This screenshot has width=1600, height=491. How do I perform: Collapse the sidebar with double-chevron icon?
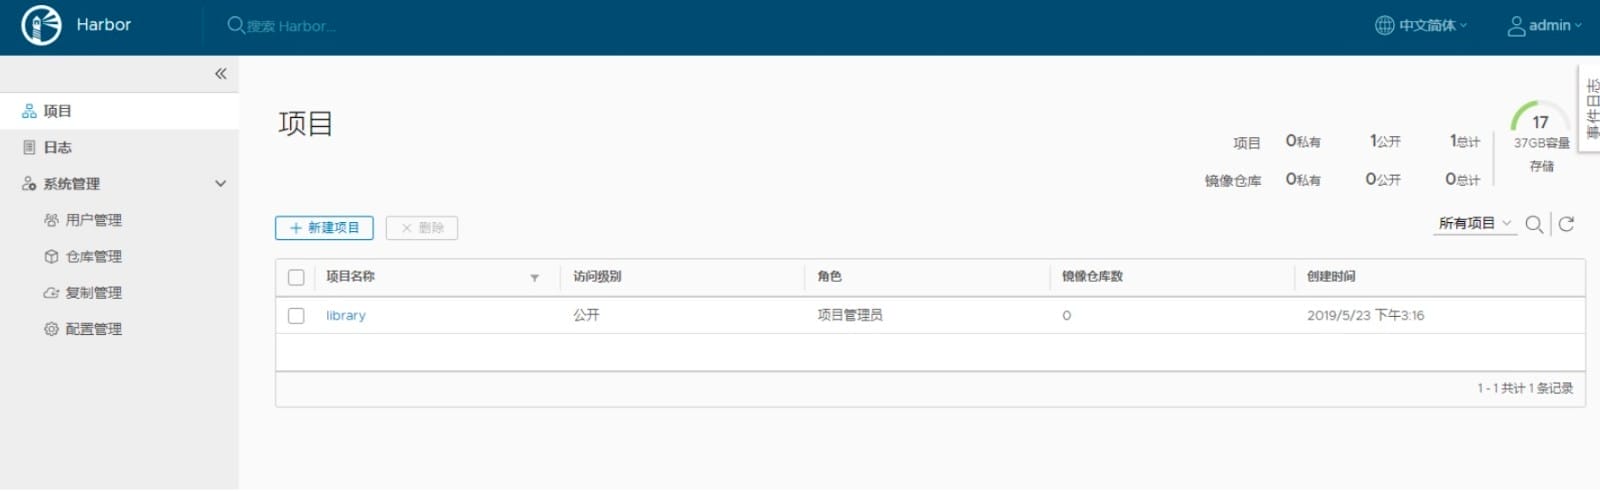point(220,74)
